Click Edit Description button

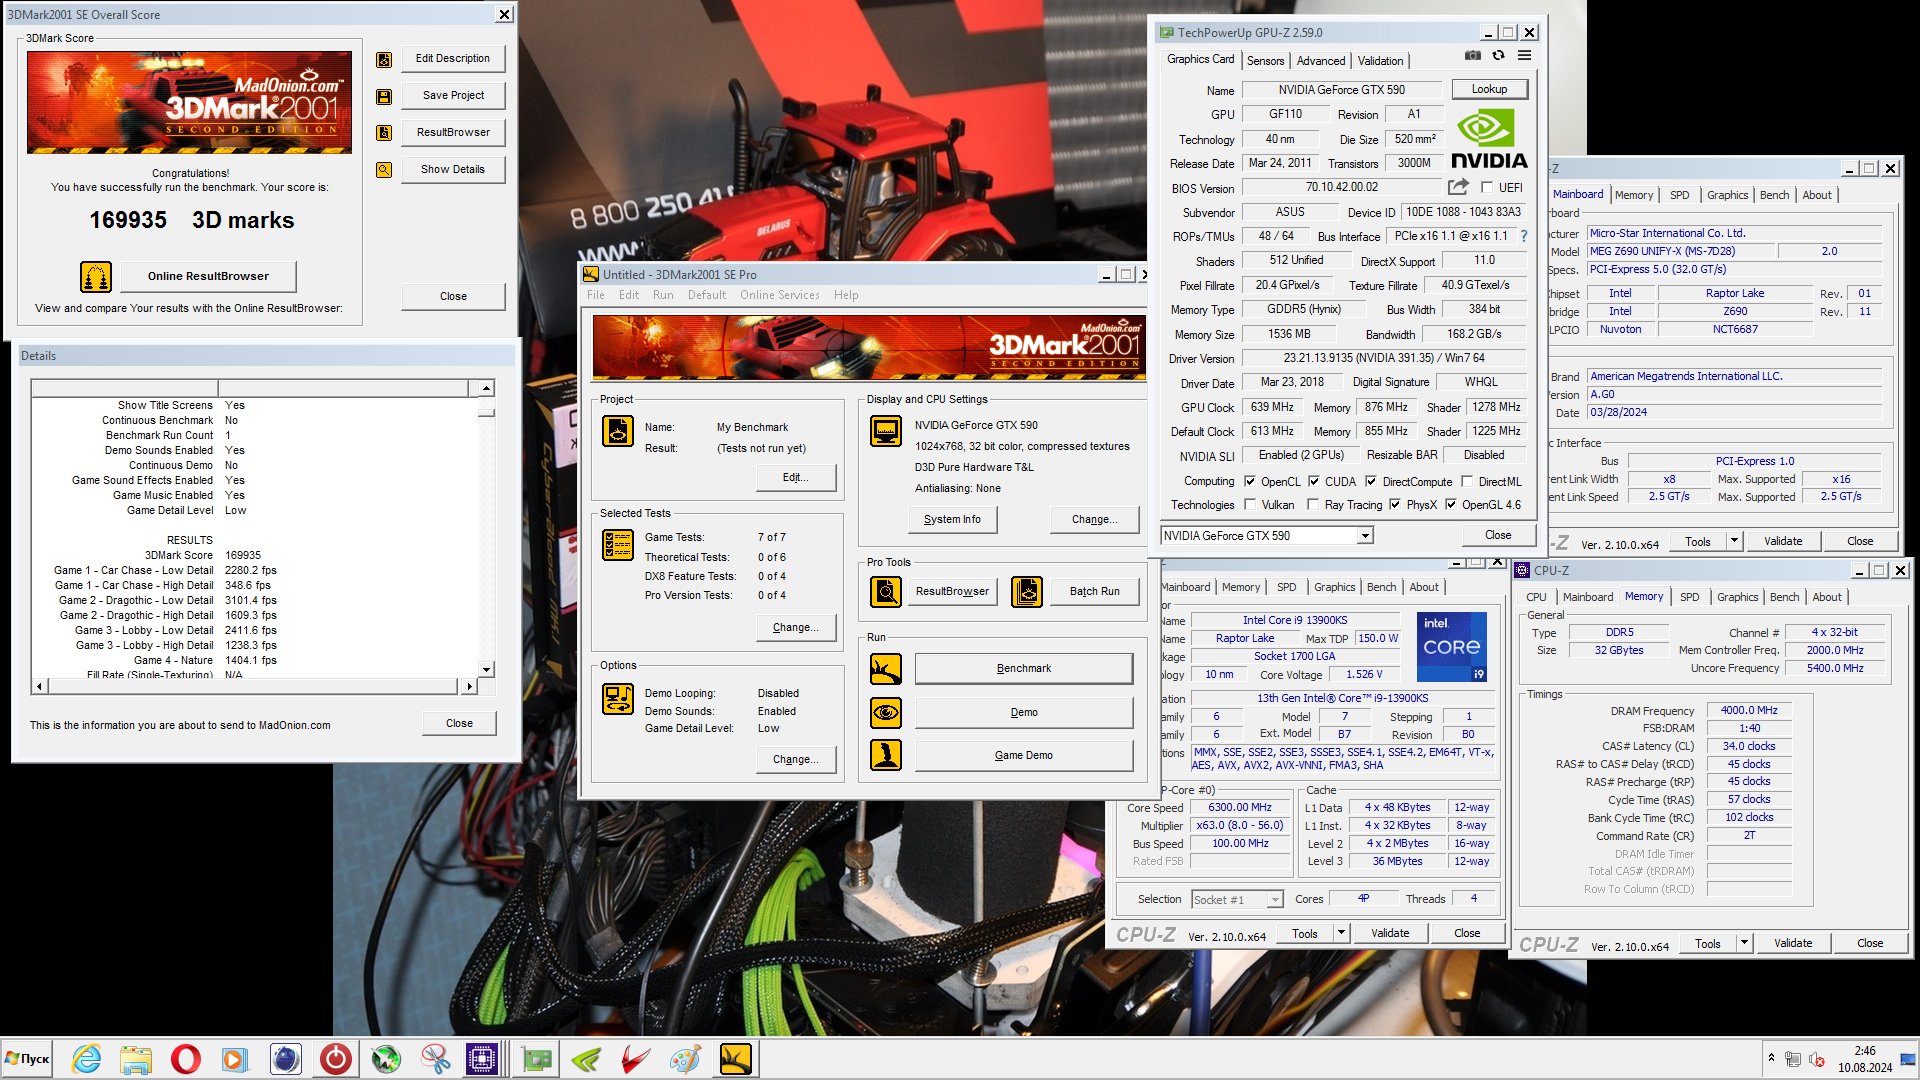click(x=453, y=59)
